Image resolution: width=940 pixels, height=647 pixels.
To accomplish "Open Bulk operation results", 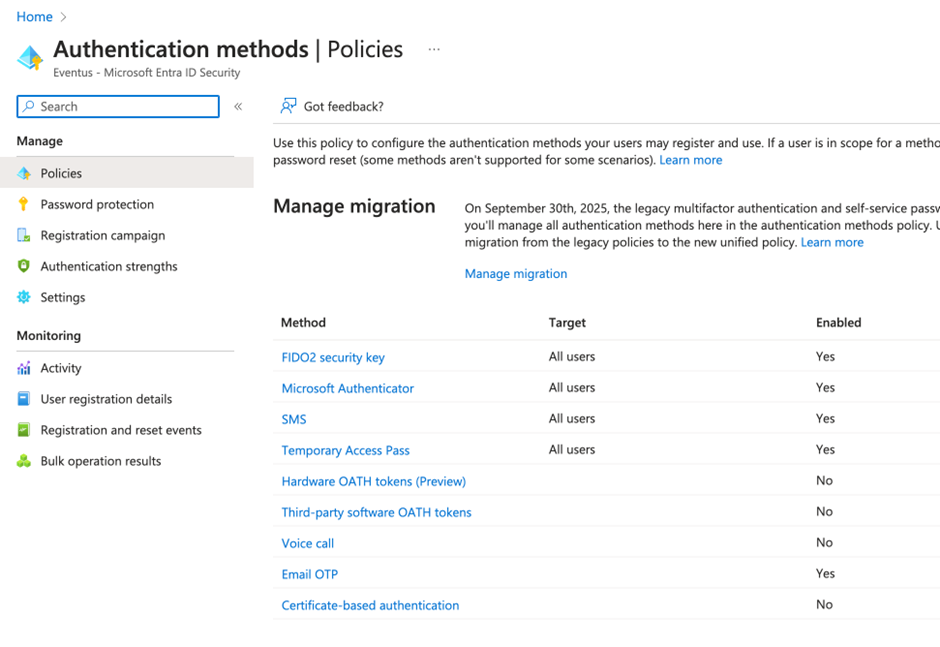I will pos(101,461).
